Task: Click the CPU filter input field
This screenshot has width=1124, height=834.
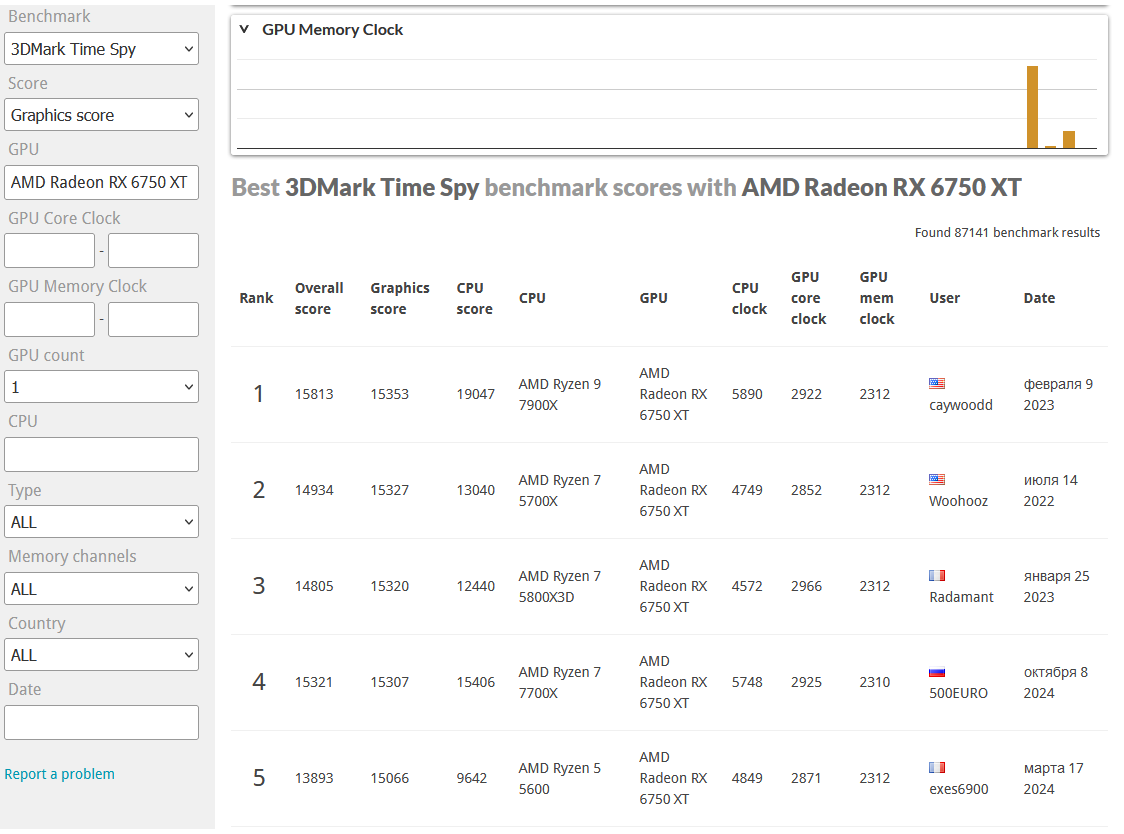Action: (101, 455)
